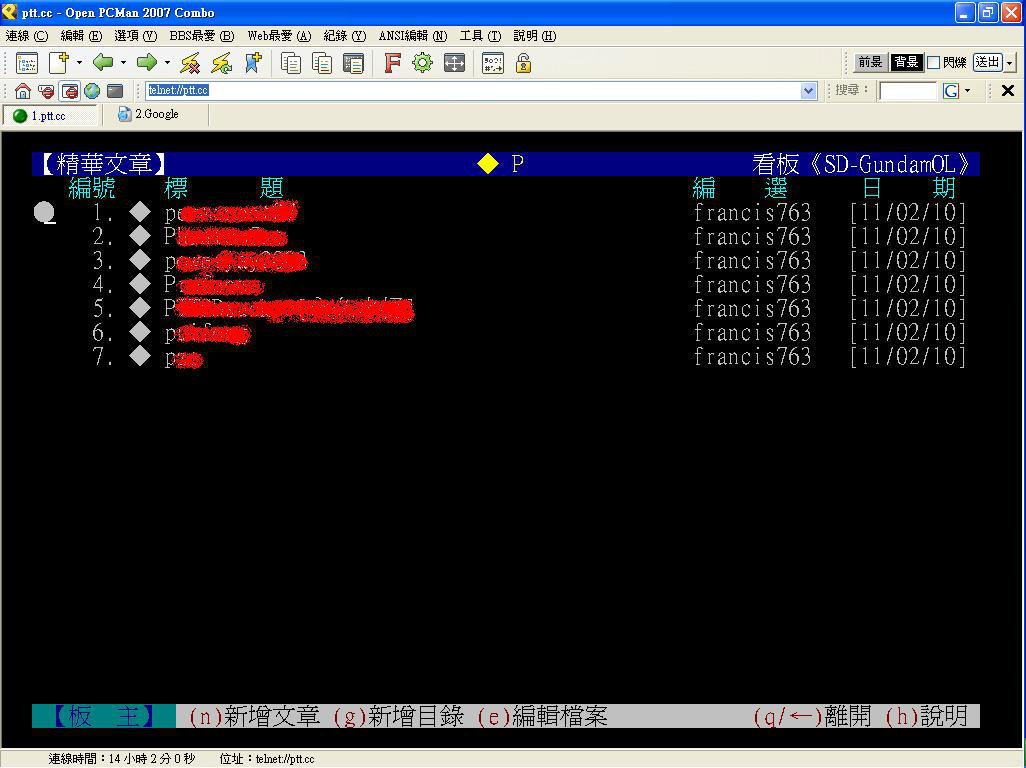Open the 工具 (T) menu
The height and width of the screenshot is (768, 1026).
coord(480,36)
